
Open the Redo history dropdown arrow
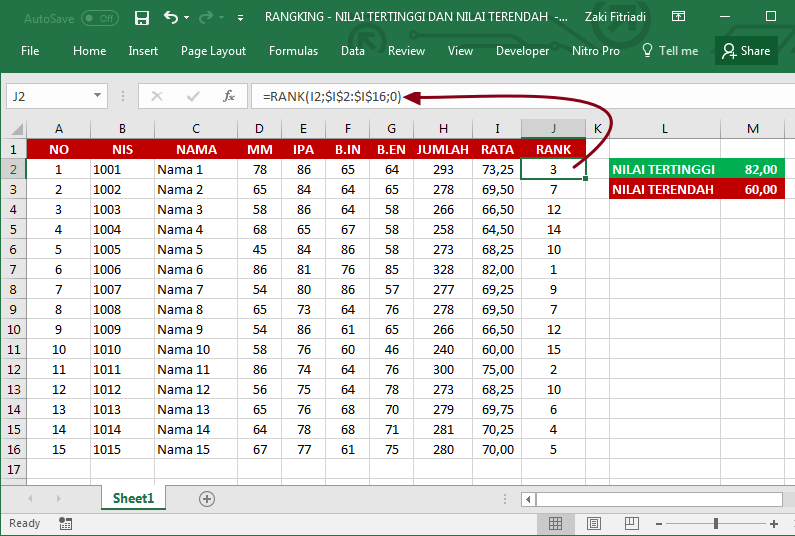[222, 18]
